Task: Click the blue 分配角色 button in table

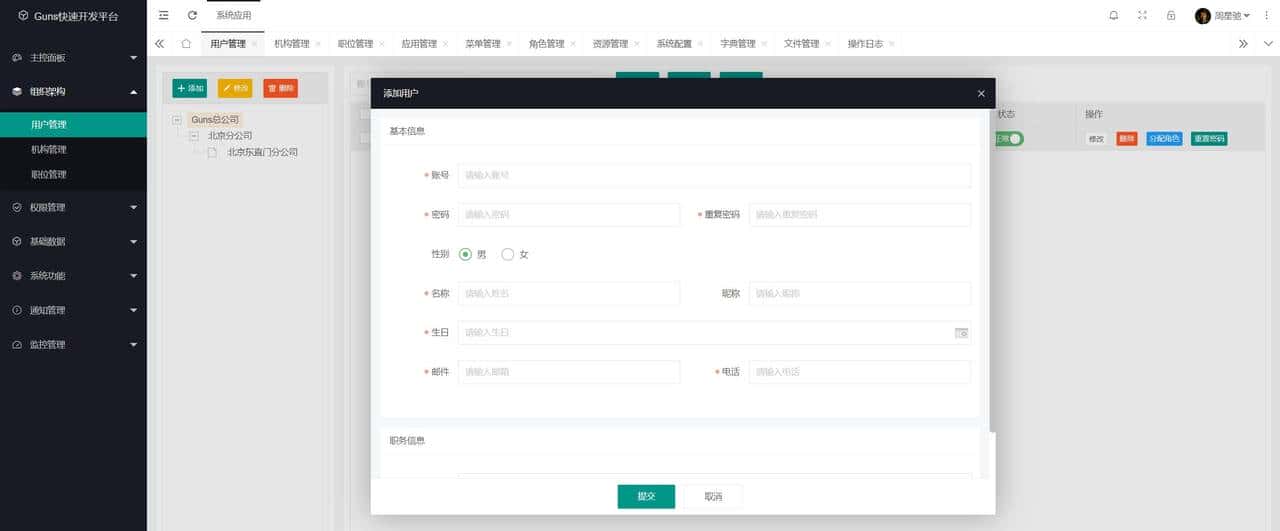Action: (1164, 139)
